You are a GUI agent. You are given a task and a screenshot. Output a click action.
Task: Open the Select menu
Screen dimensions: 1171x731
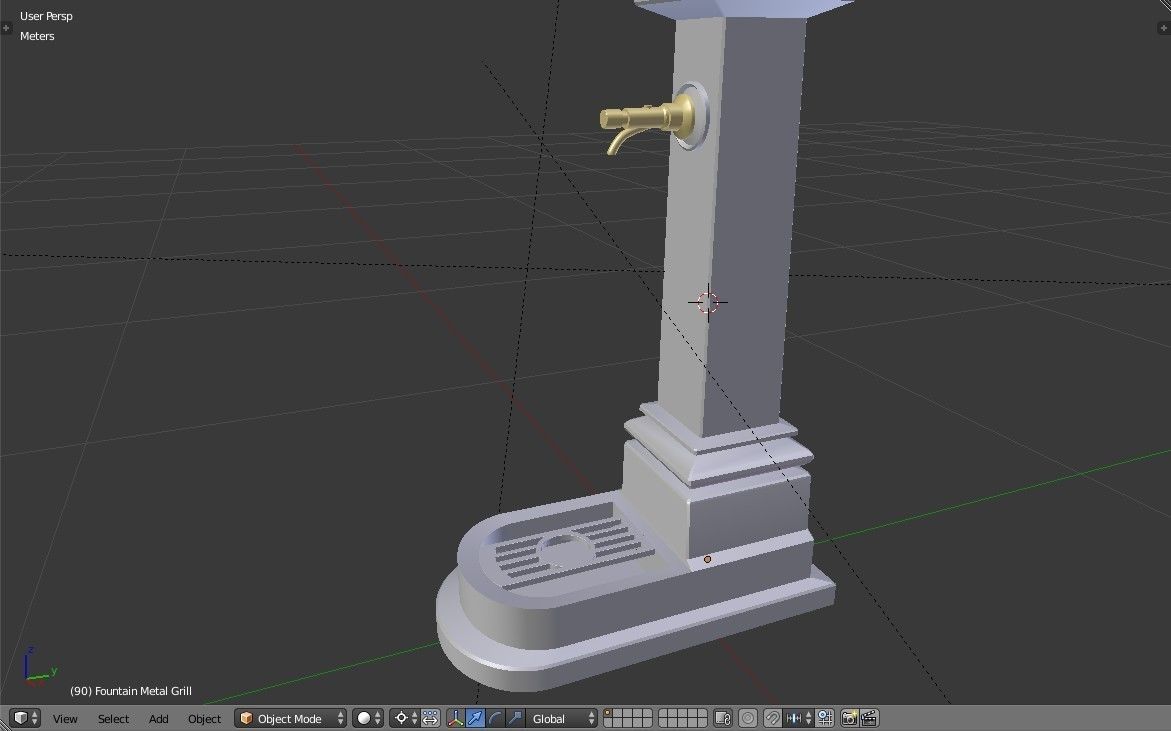pyautogui.click(x=113, y=718)
